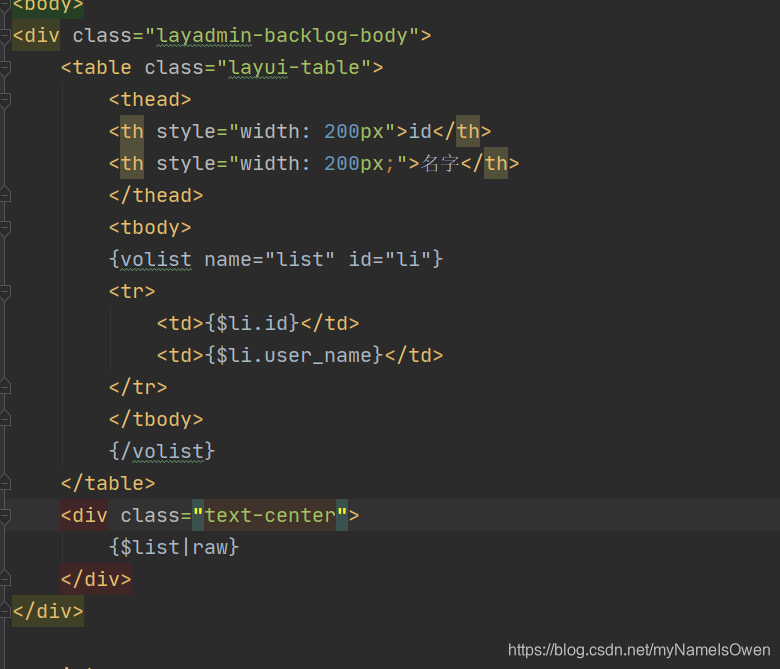Screen dimensions: 780x669
Task: Collapse the opening tr fold marker
Action: click(x=5, y=291)
